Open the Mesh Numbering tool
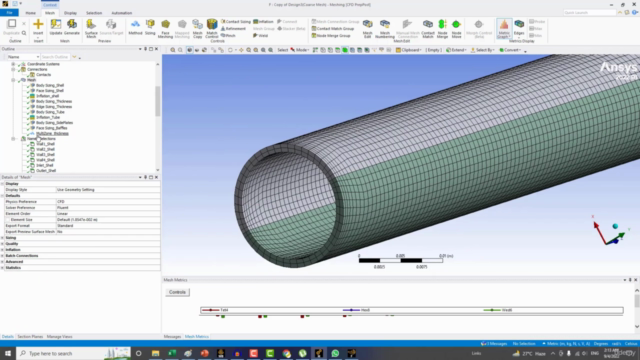The width and height of the screenshot is (640, 360). coord(384,29)
